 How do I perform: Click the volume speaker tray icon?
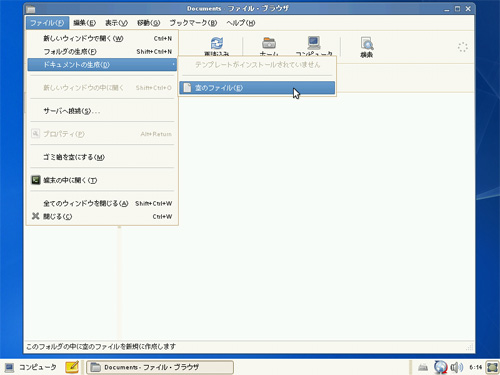tap(456, 367)
